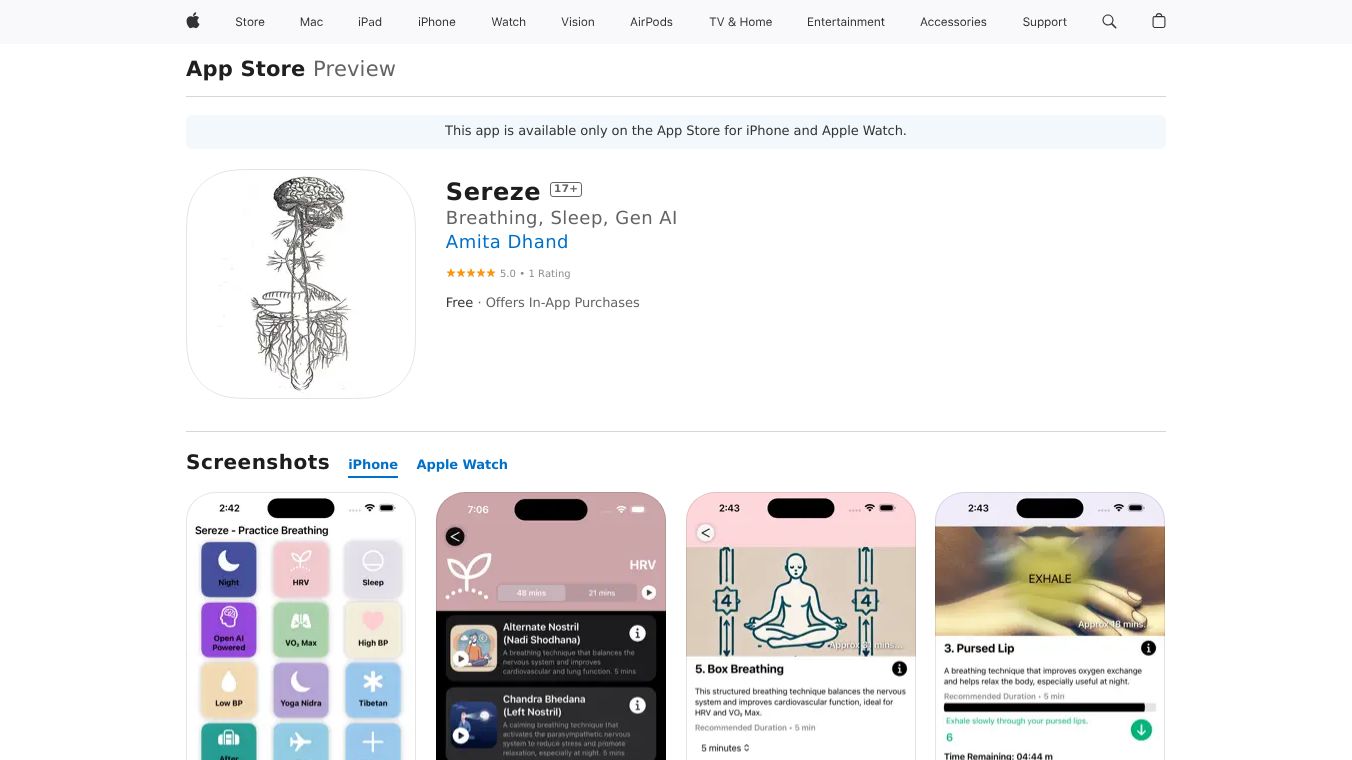
Task: Click the info icon beside Box Breathing
Action: tap(899, 669)
